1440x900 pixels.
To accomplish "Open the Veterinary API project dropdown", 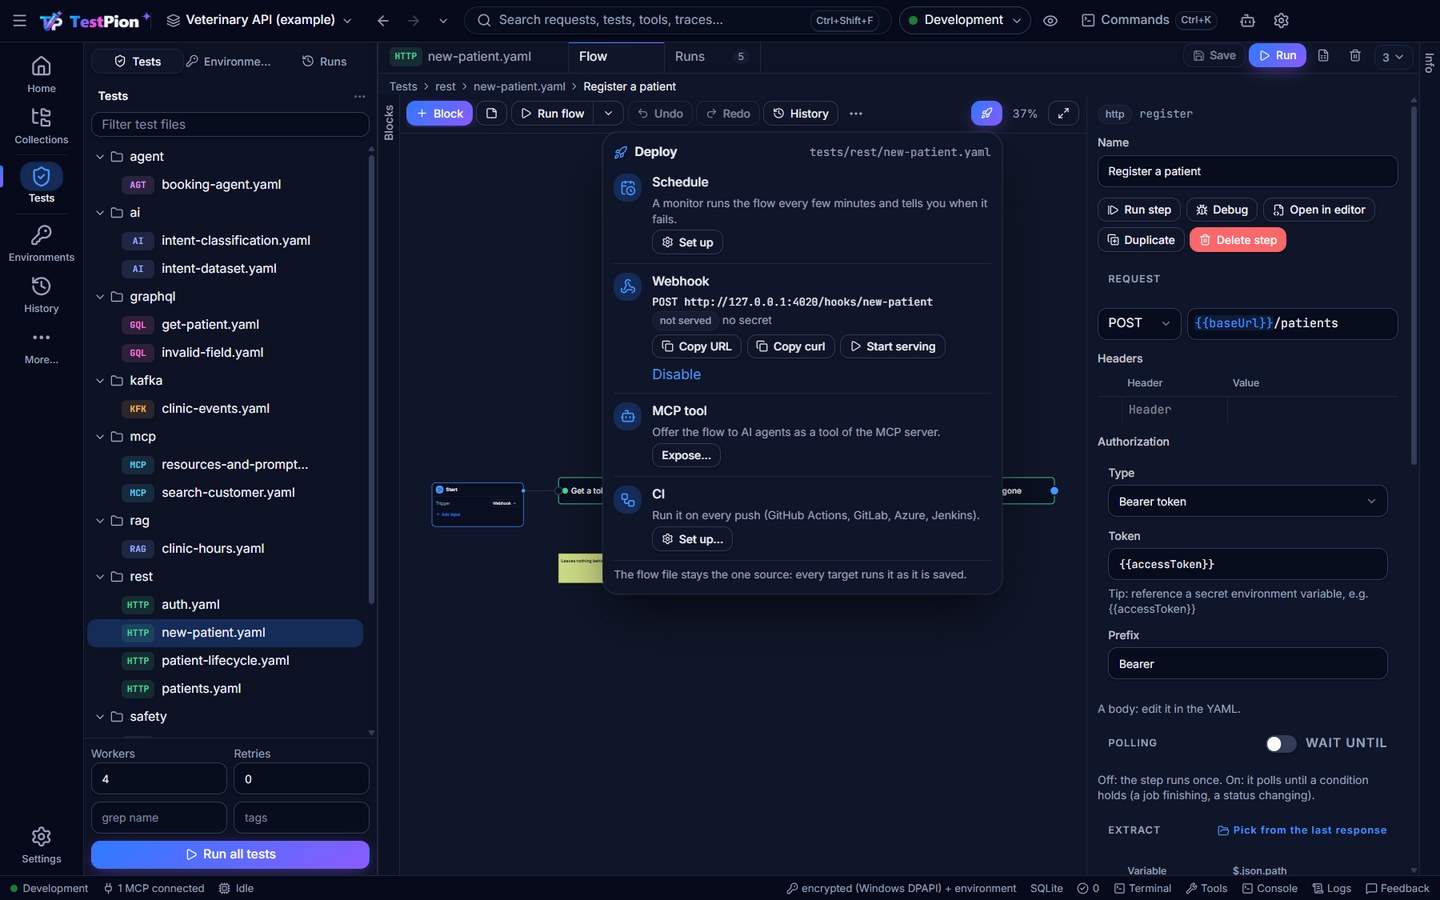I will click(x=259, y=20).
